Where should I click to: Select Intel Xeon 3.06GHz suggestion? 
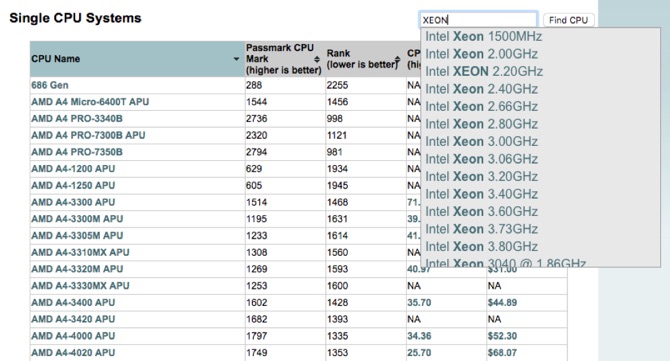pyautogui.click(x=540, y=159)
